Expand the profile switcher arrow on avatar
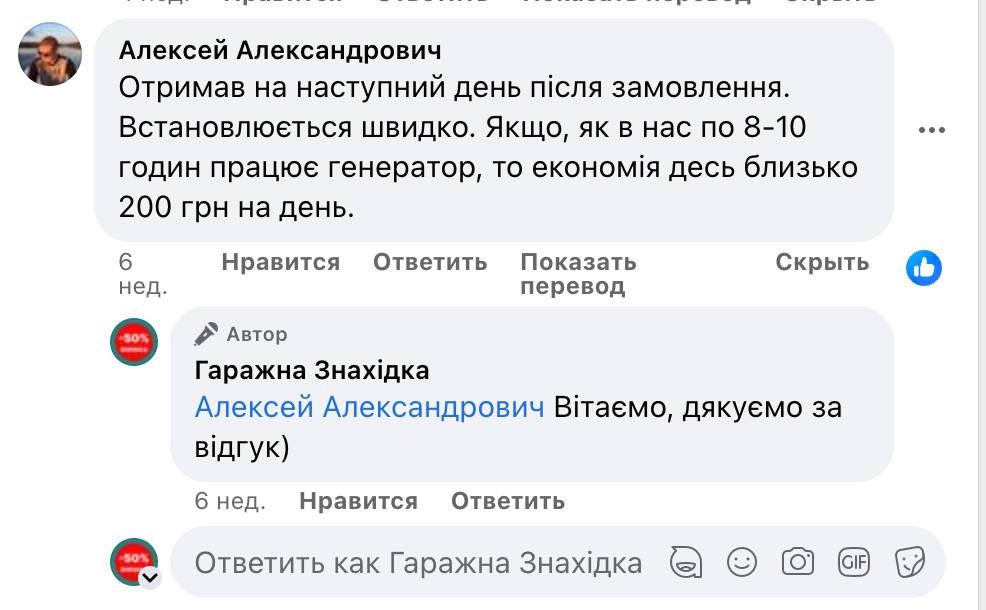This screenshot has width=986, height=610. tap(150, 577)
